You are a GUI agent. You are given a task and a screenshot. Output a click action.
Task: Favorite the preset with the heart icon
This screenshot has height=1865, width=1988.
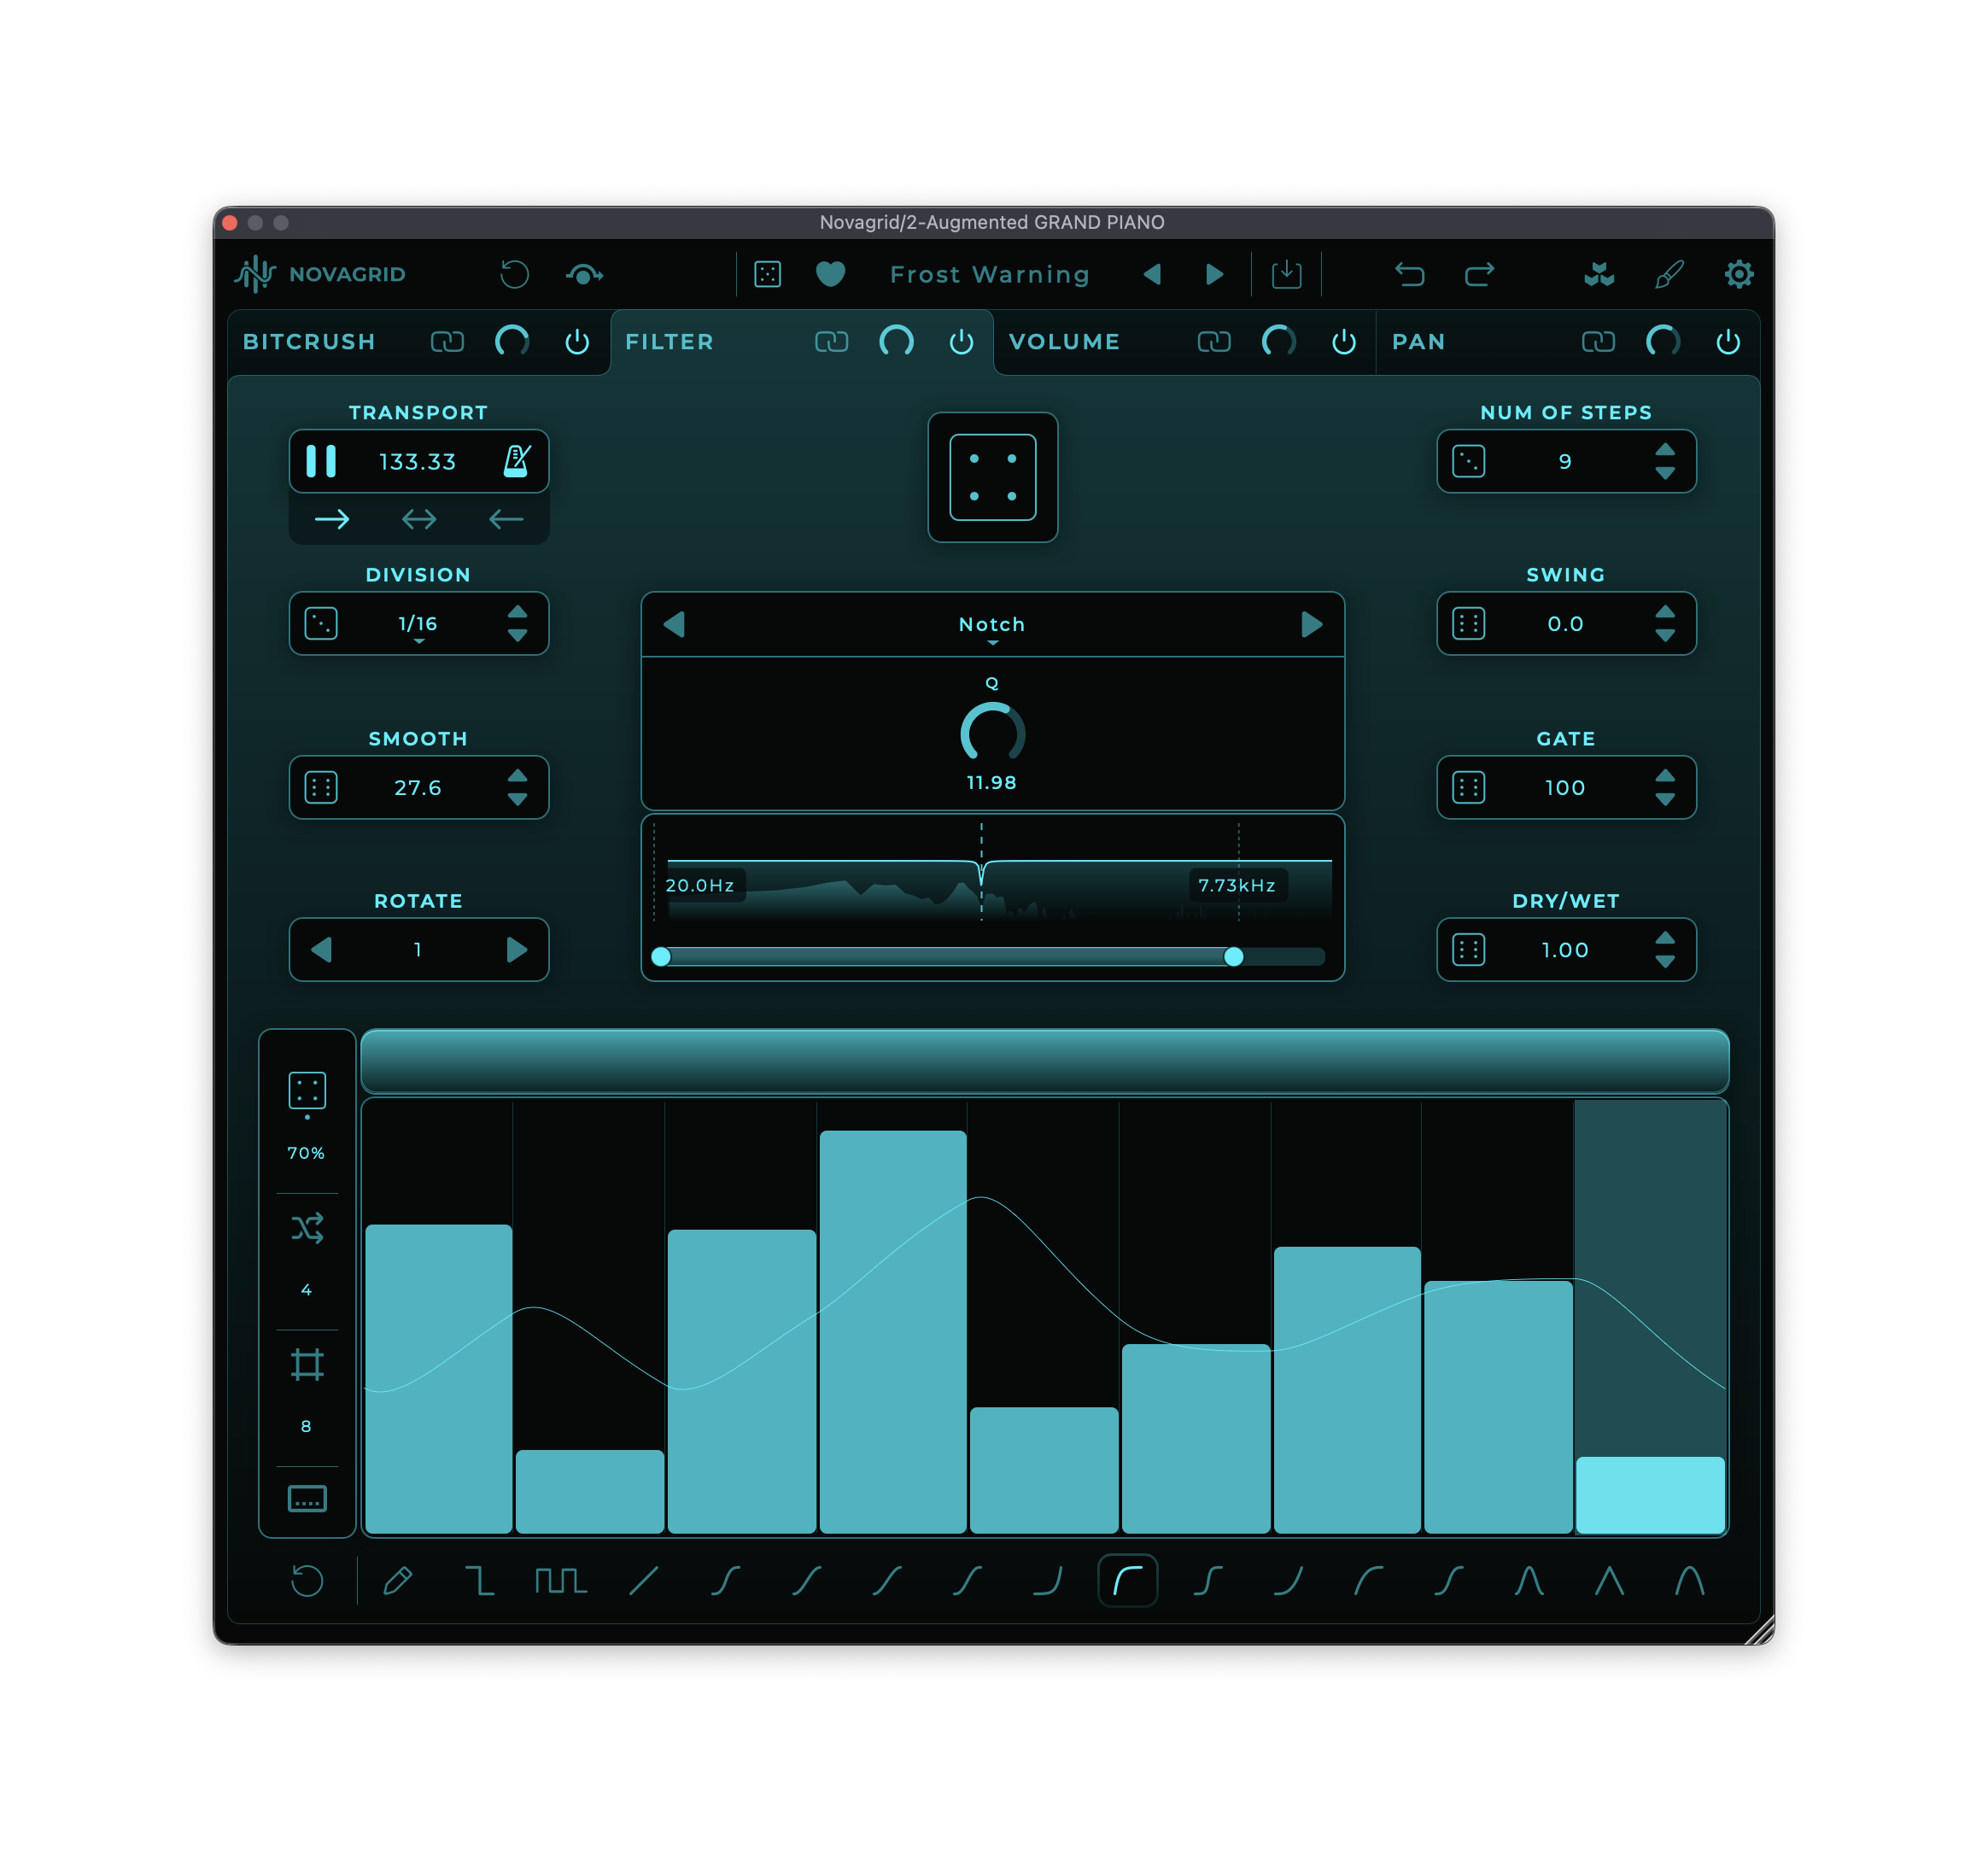(830, 274)
